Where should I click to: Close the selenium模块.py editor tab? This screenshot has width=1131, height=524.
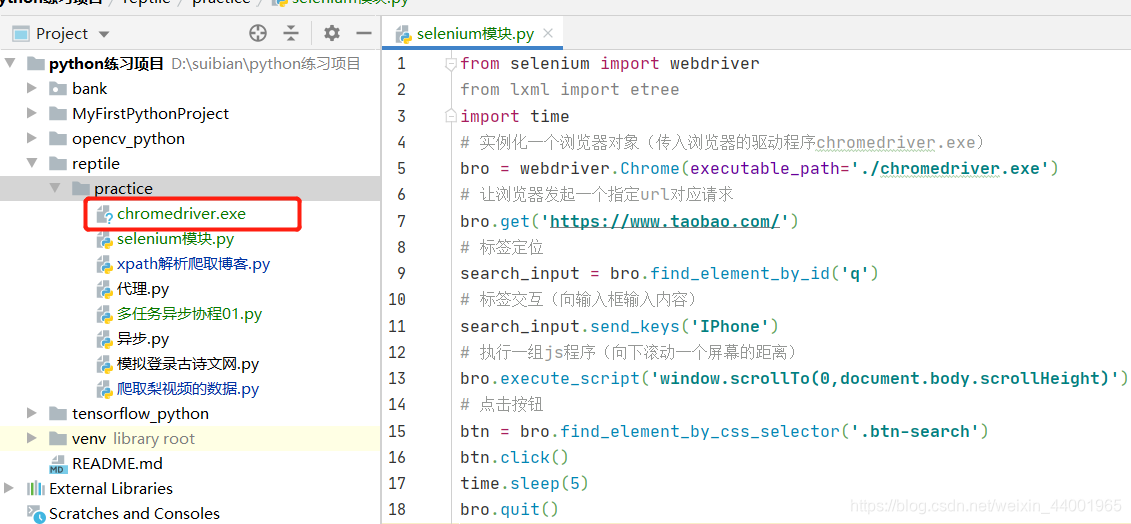pyautogui.click(x=547, y=33)
